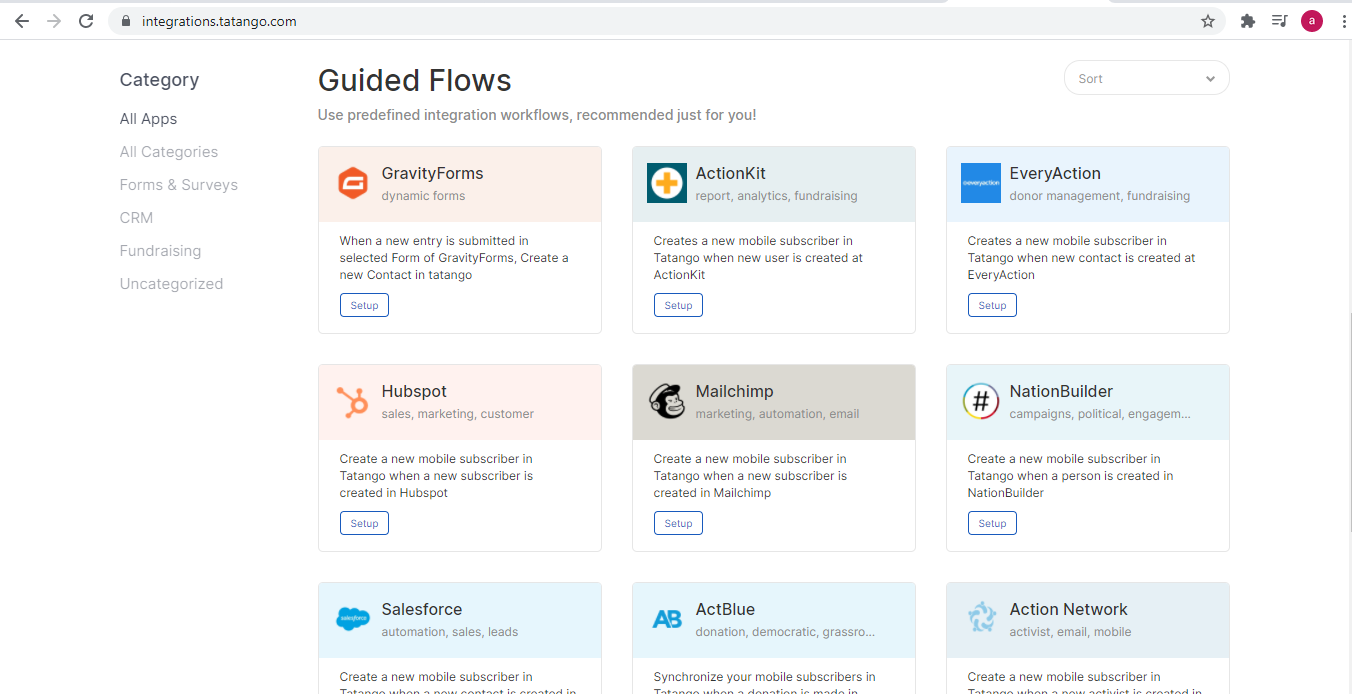Select All Categories in sidebar
This screenshot has height=694, width=1352.
pos(169,152)
